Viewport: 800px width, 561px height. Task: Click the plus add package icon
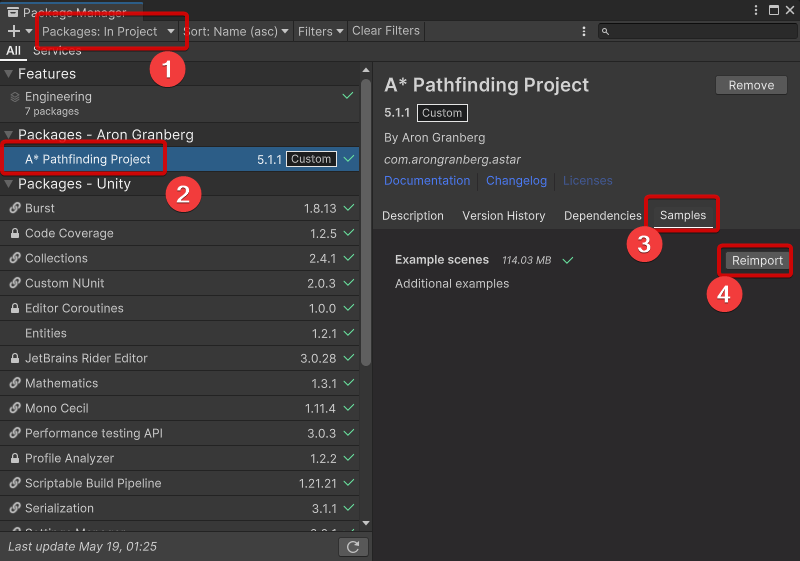(x=14, y=31)
